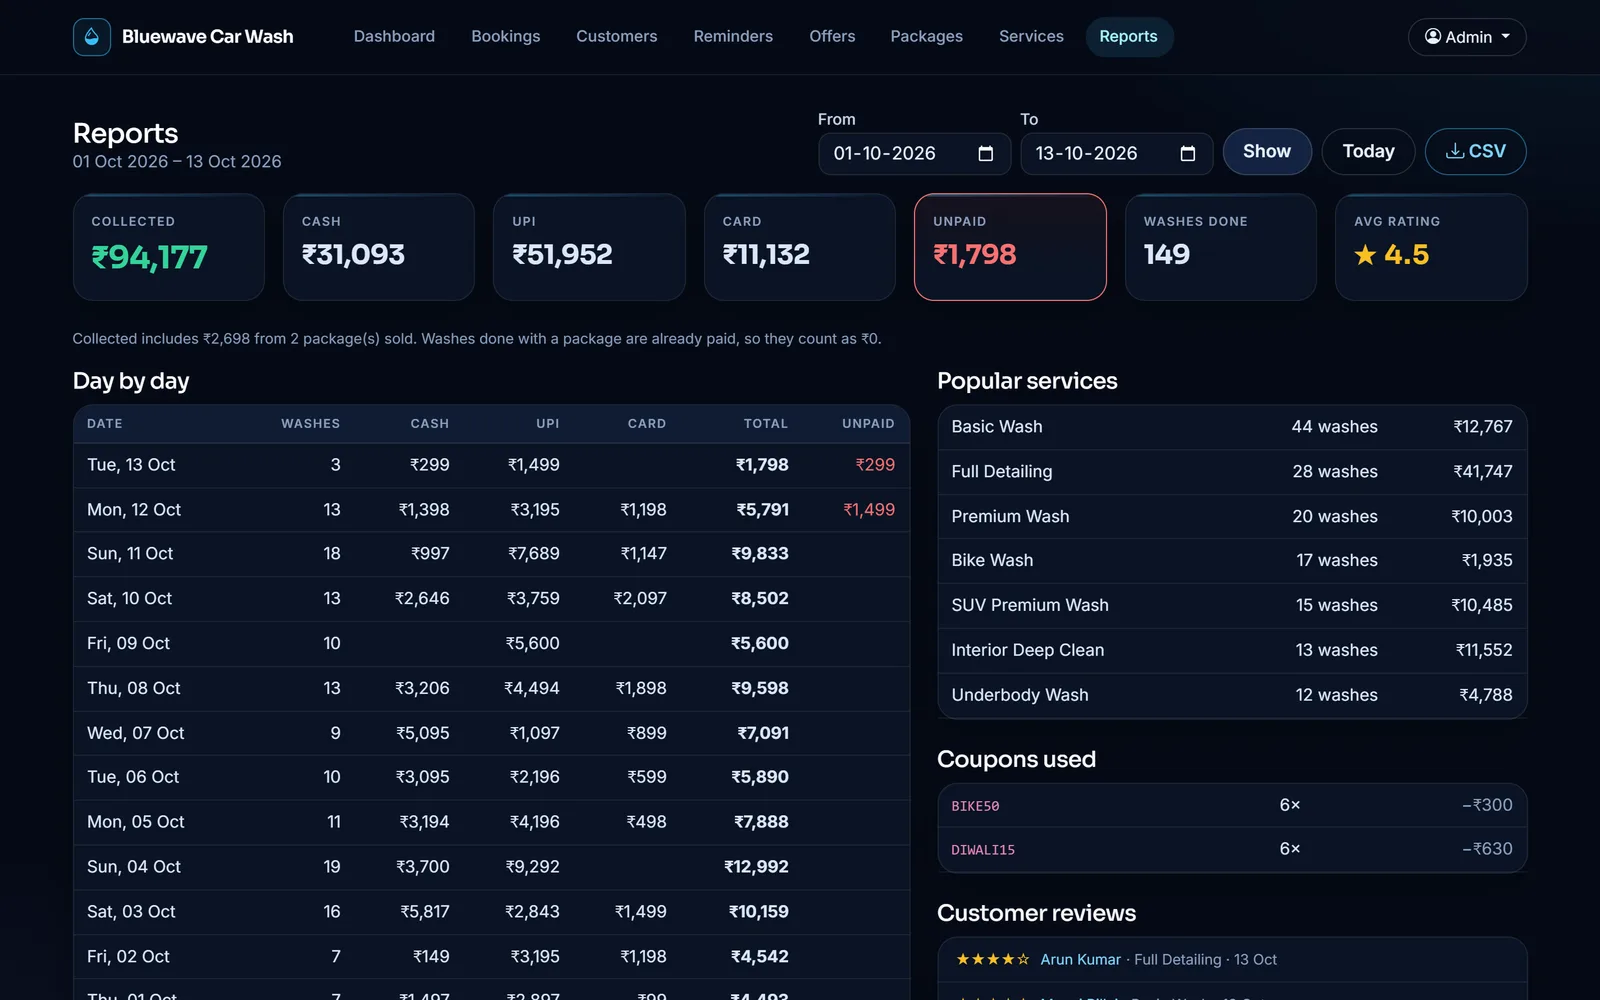Select the Tue, 13 Oct row
Image resolution: width=1600 pixels, height=1000 pixels.
coord(491,465)
